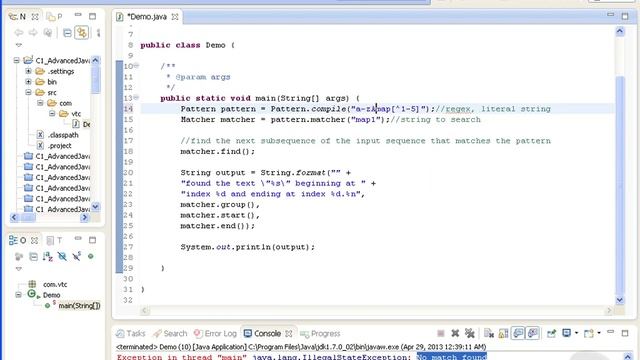This screenshot has width=640, height=360.
Task: Collapse the src folder
Action: pos(28,92)
